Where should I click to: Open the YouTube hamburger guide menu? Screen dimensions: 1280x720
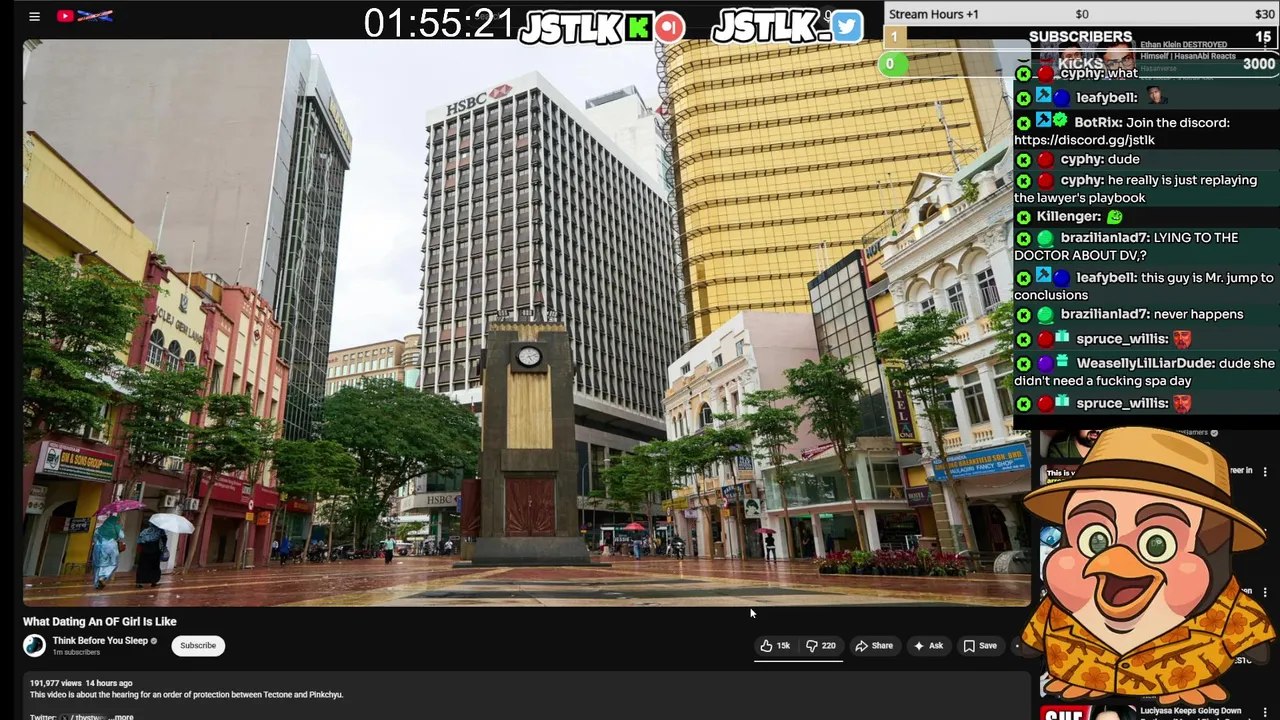coord(34,16)
